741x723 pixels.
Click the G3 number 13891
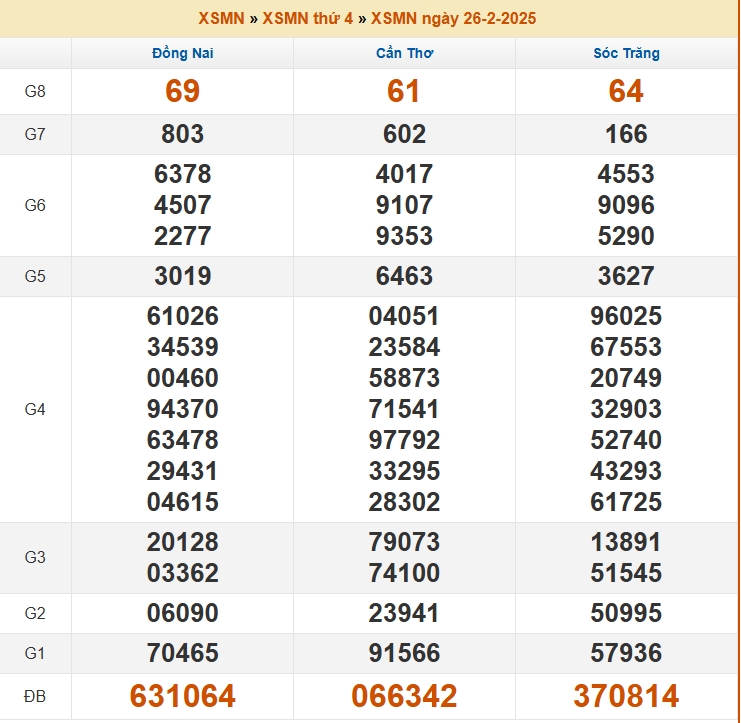click(x=626, y=542)
